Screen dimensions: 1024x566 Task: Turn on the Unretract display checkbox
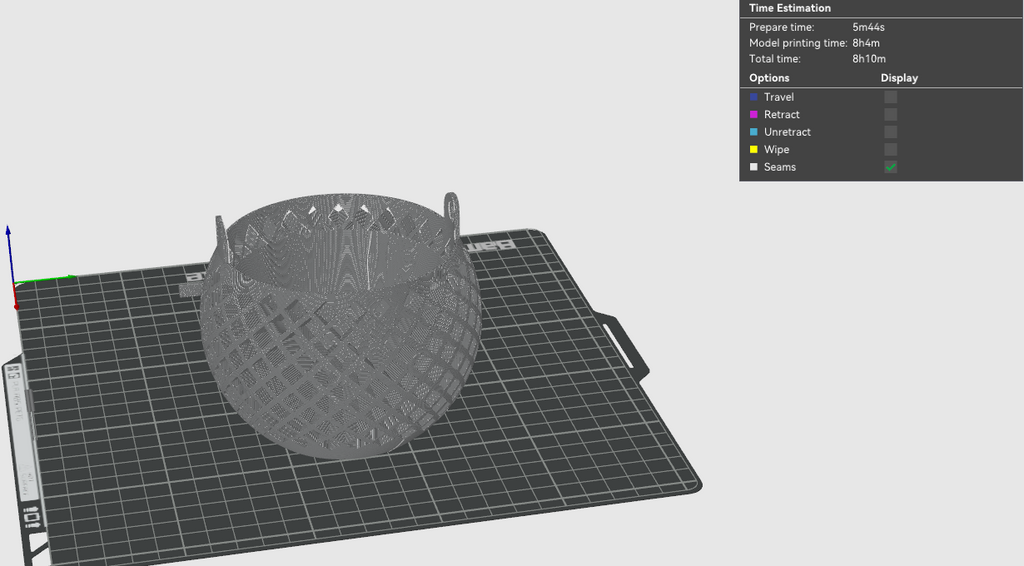coord(890,132)
